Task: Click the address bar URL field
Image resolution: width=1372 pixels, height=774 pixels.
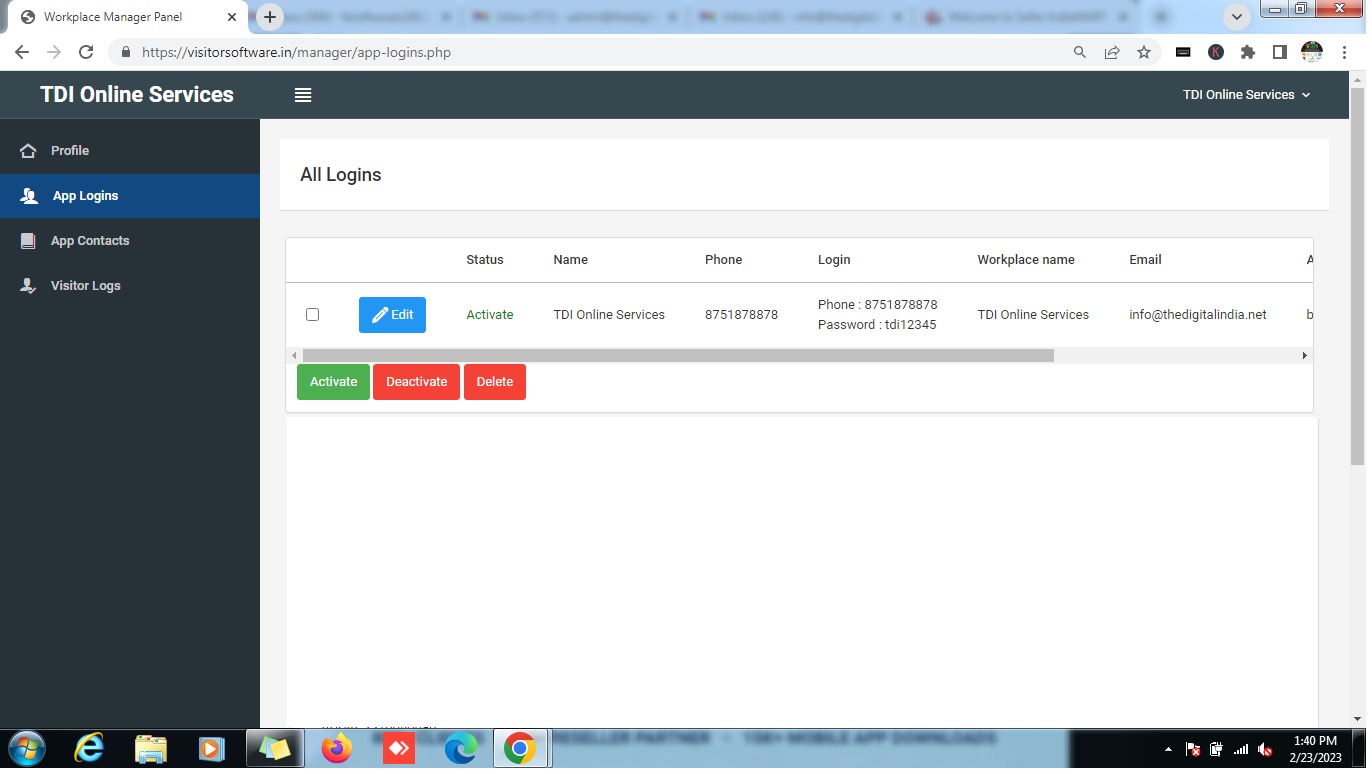Action: [x=600, y=53]
